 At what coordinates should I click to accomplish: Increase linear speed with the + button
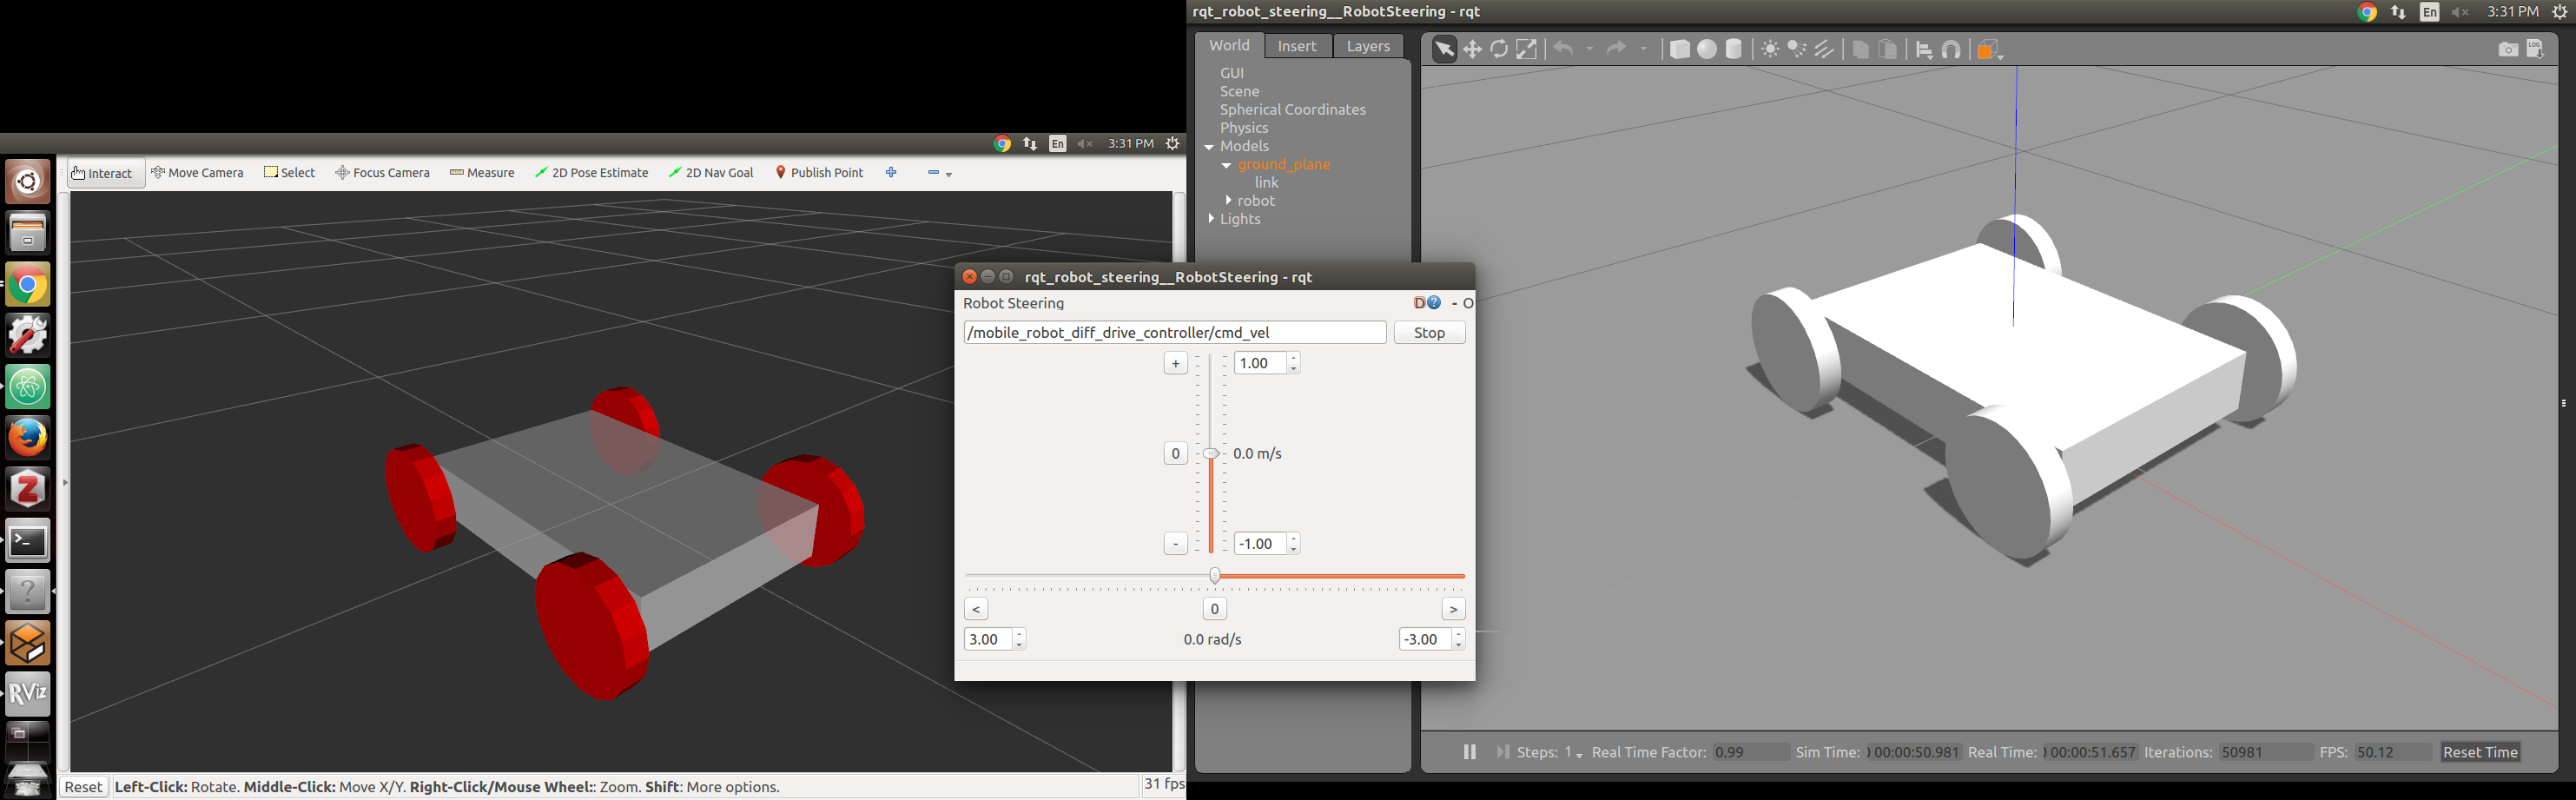tap(1176, 364)
